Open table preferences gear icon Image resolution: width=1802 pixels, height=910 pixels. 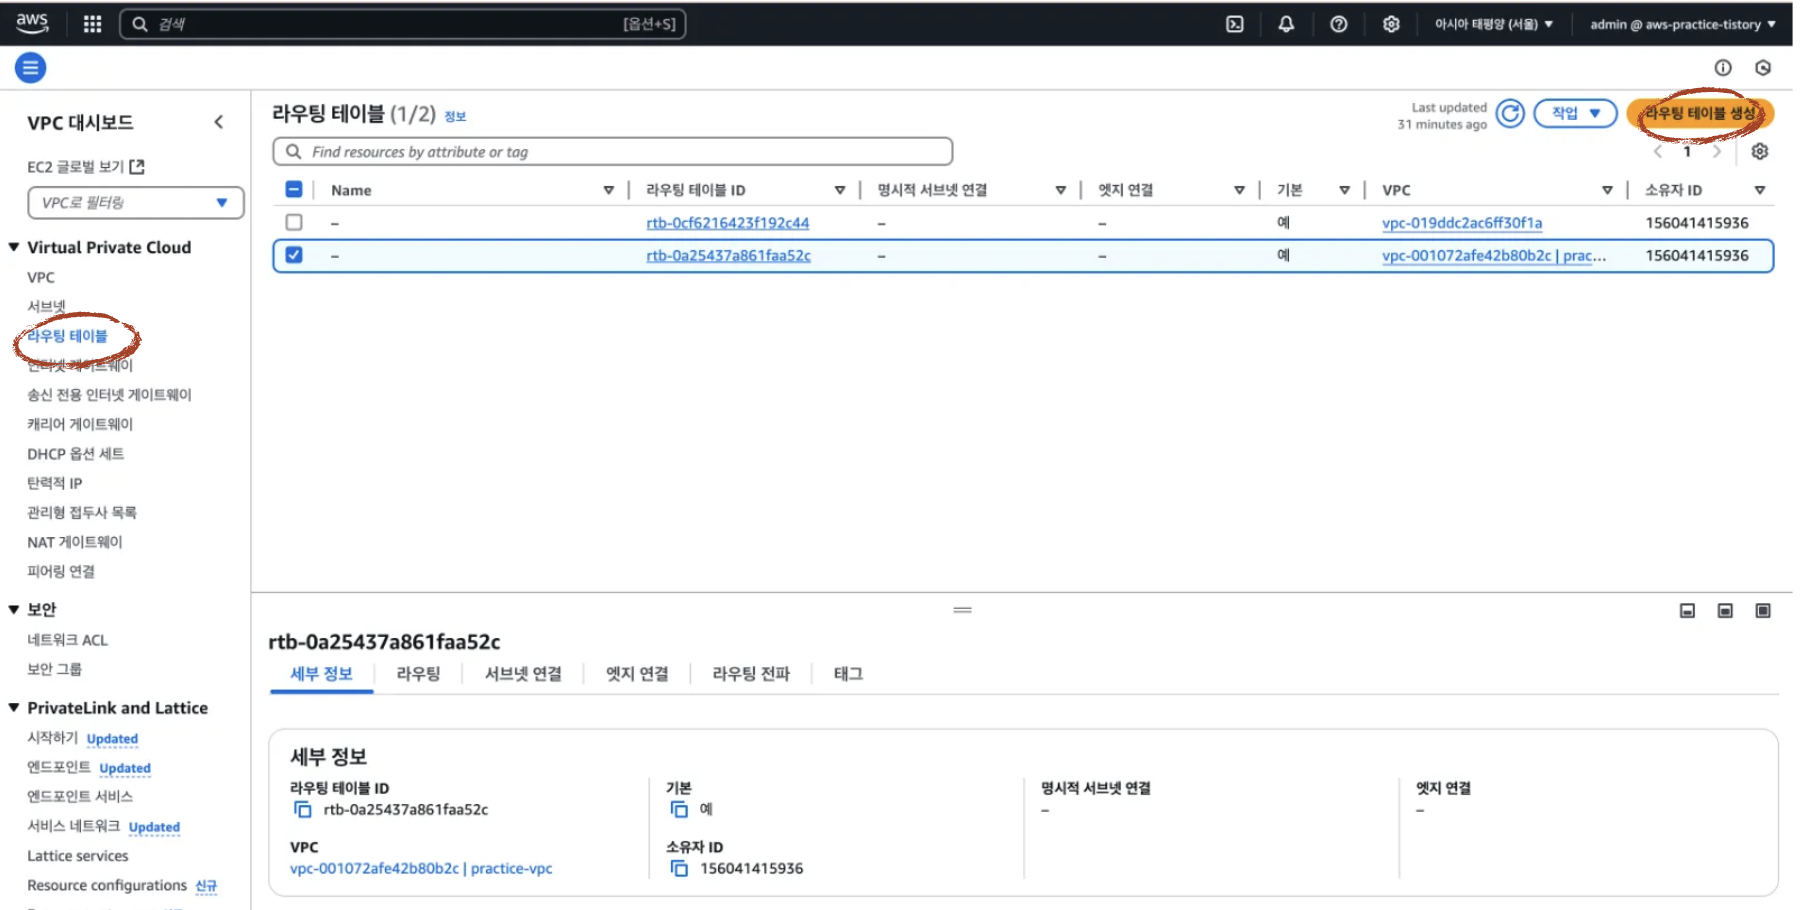pyautogui.click(x=1760, y=151)
